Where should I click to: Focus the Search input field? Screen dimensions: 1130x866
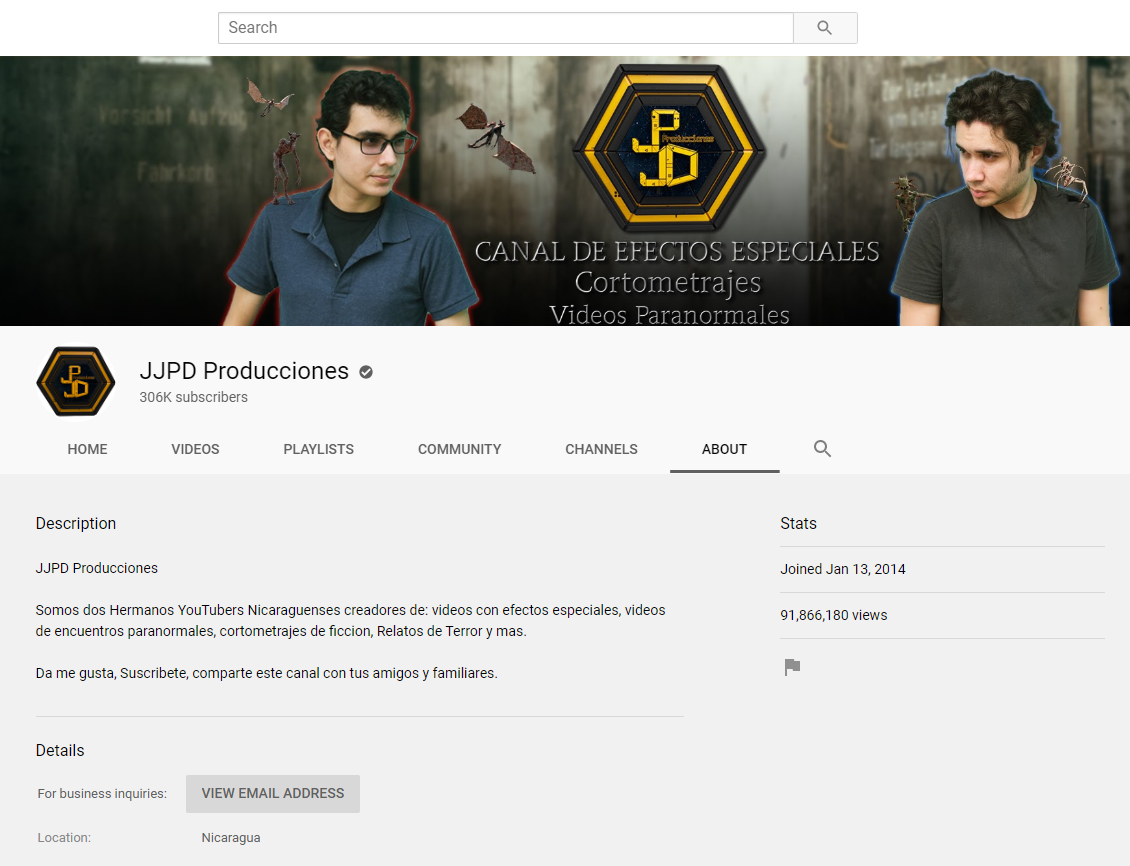(x=506, y=28)
